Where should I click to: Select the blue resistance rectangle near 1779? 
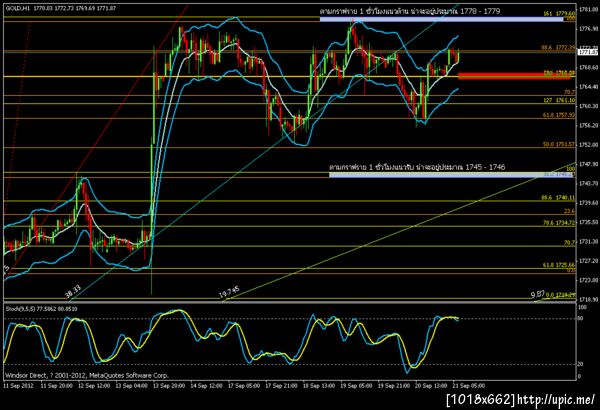pos(441,19)
